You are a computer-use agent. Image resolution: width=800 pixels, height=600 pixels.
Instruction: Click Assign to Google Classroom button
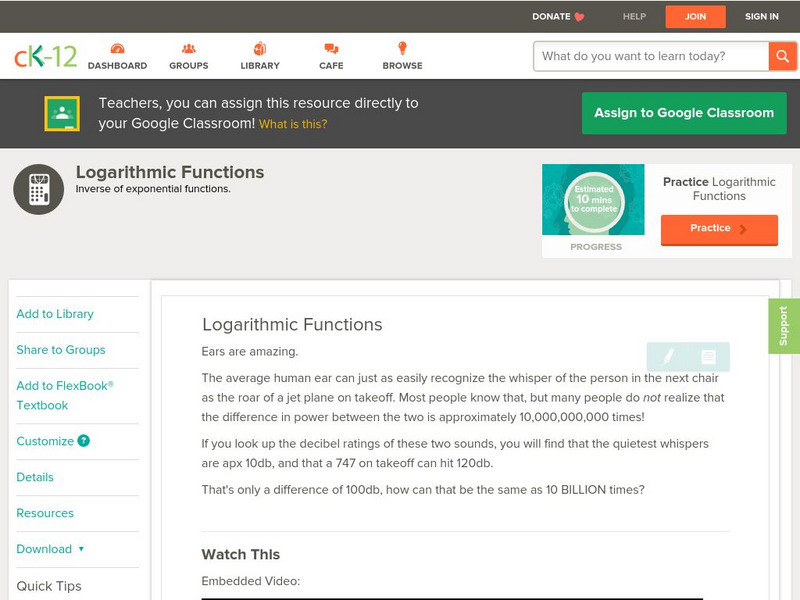pyautogui.click(x=684, y=113)
